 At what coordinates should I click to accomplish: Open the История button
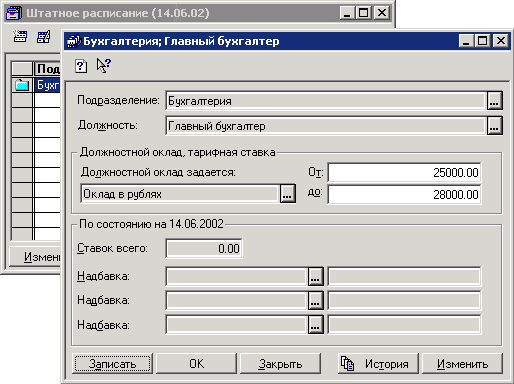(x=378, y=364)
